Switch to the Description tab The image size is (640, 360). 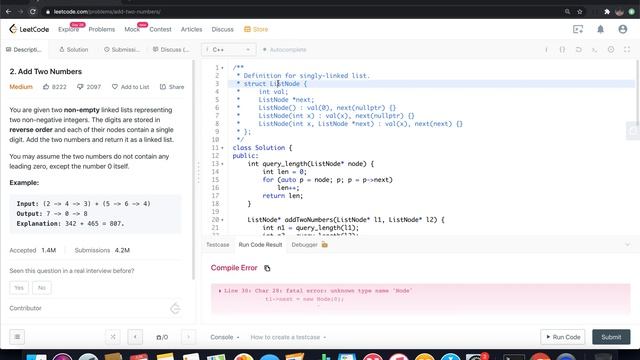[24, 49]
